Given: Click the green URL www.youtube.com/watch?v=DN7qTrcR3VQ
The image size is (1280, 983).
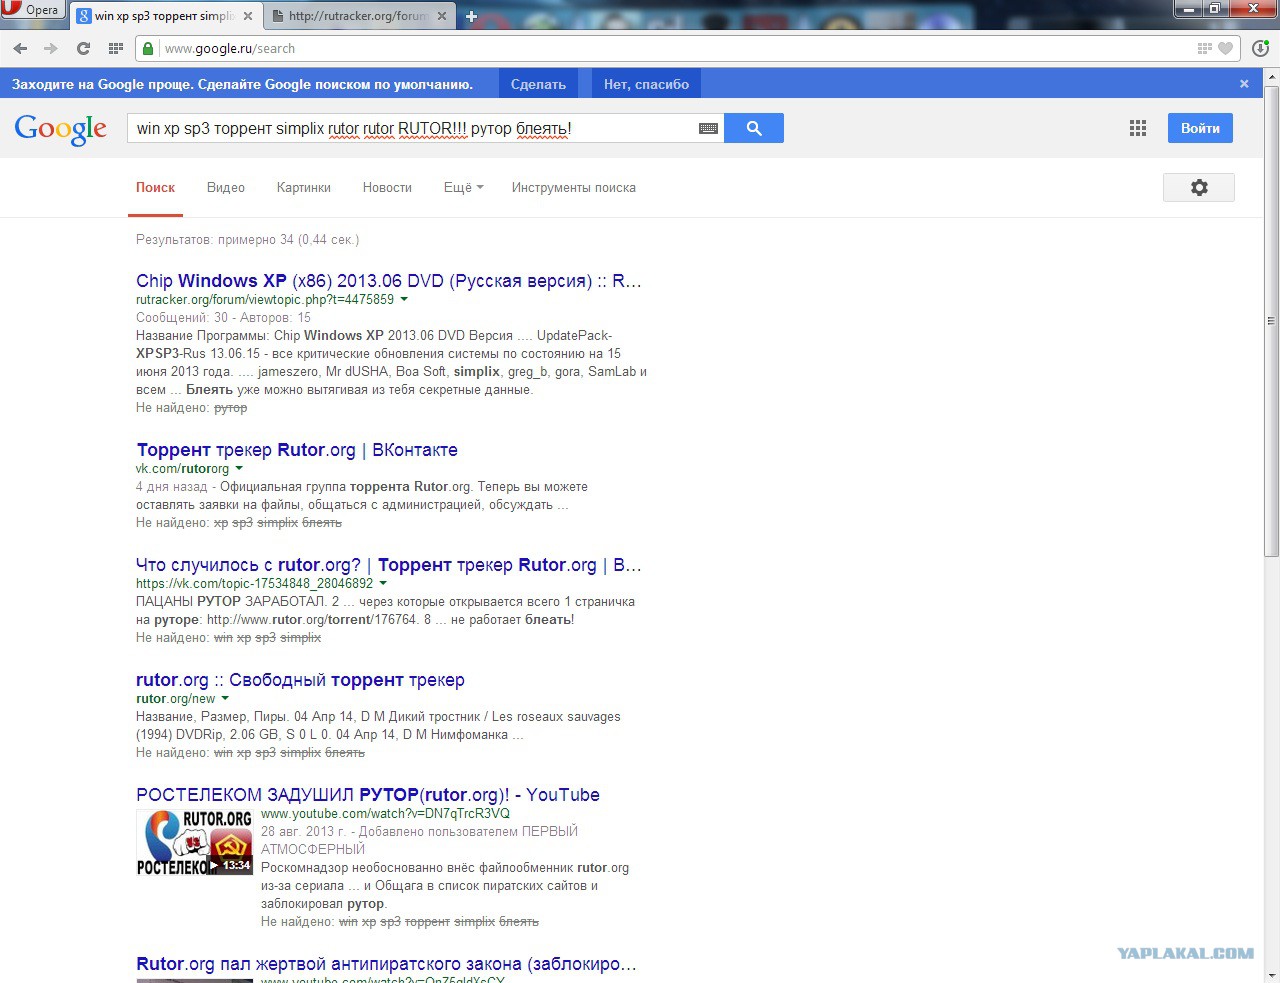Looking at the screenshot, I should coord(385,813).
